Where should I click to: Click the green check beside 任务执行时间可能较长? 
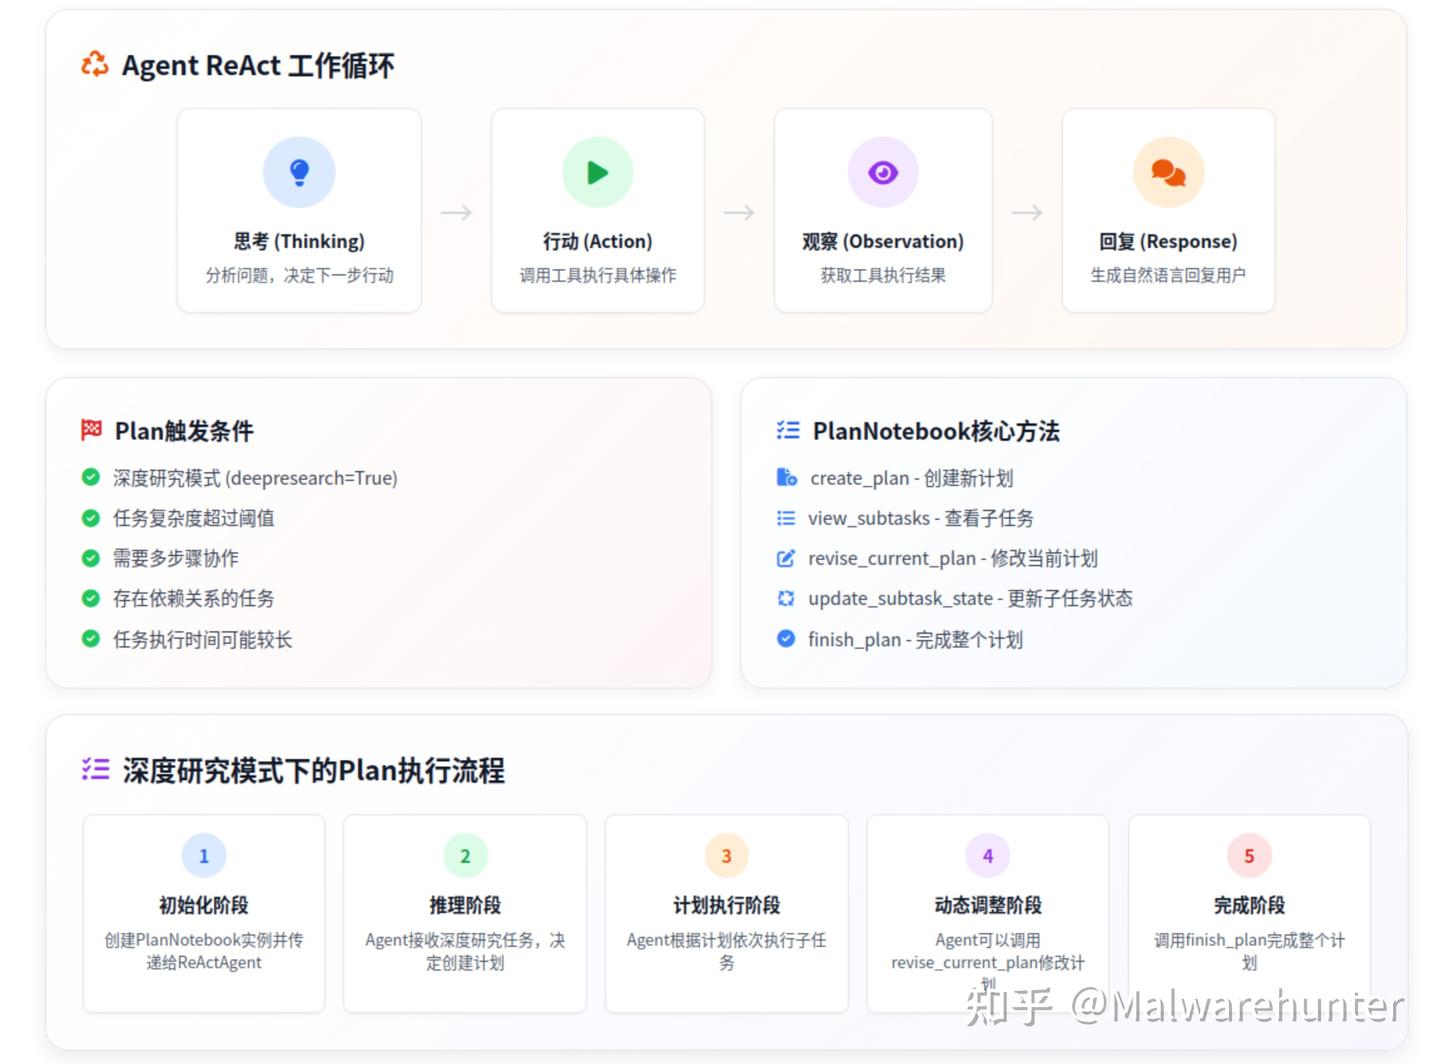click(91, 639)
